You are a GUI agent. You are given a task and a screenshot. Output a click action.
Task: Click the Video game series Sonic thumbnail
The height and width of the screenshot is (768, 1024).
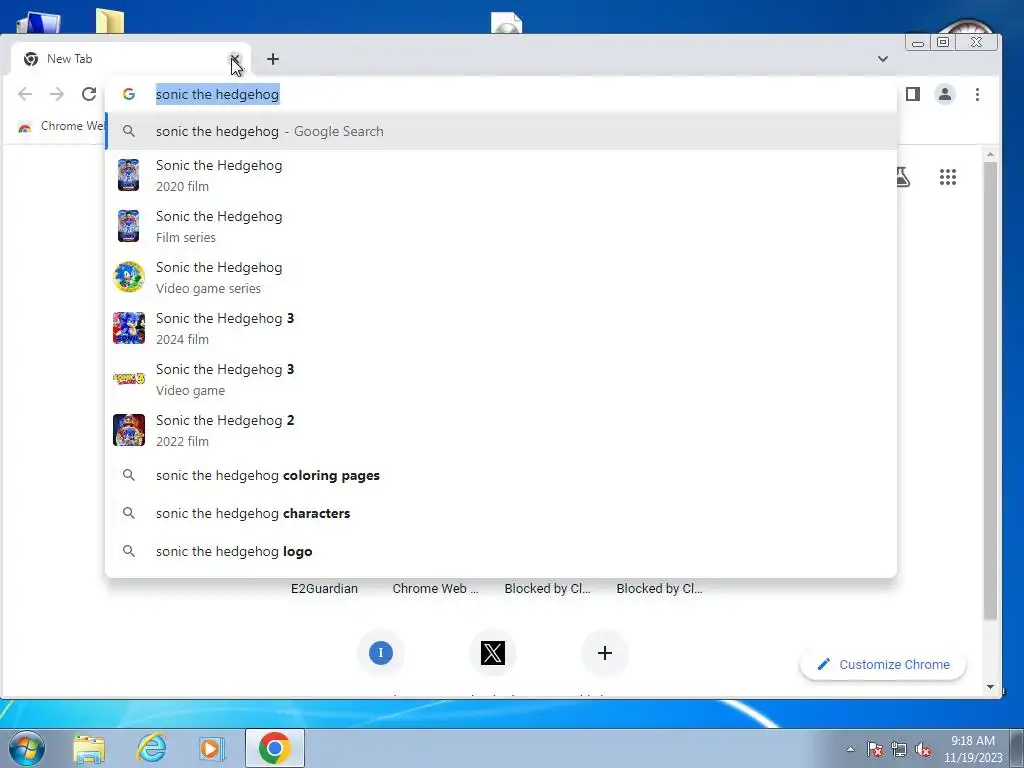(129, 277)
